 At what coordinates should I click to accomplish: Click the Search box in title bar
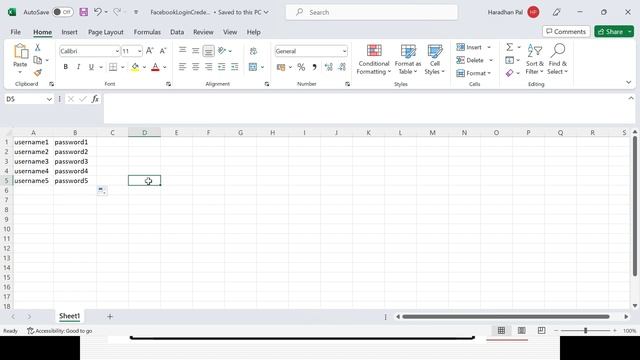coord(372,12)
